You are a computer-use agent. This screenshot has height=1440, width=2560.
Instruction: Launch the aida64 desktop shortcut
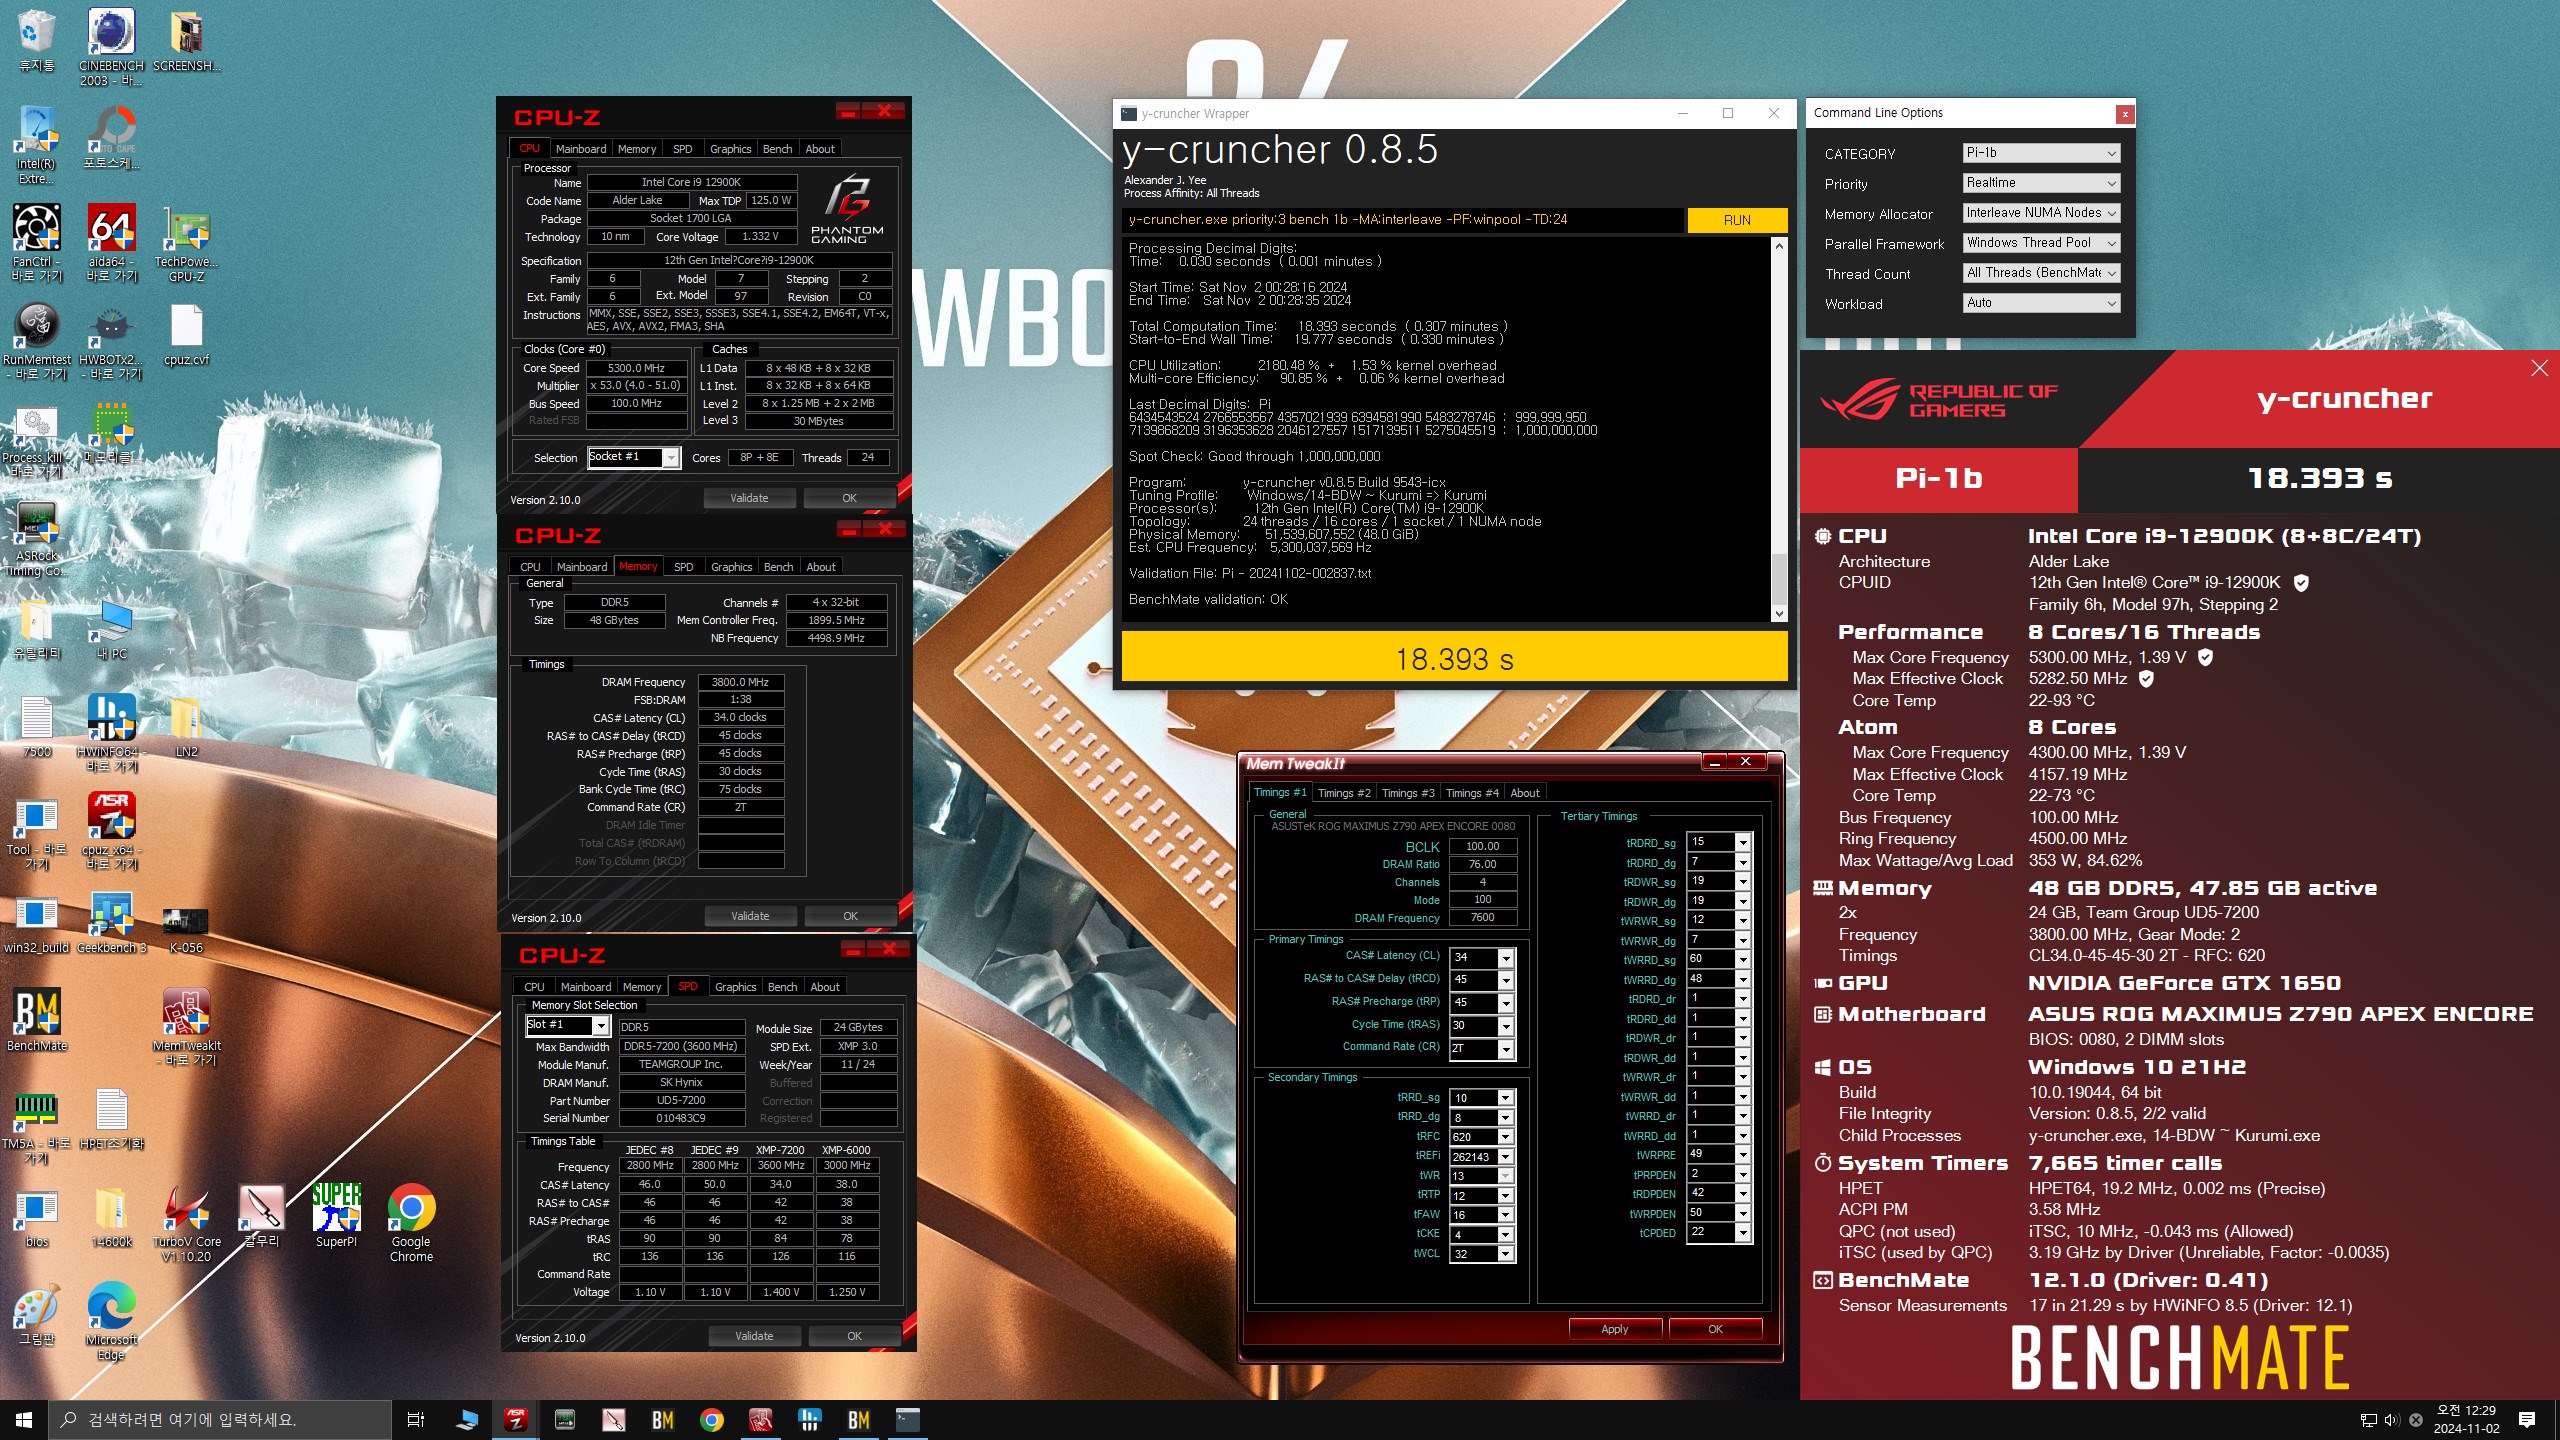(x=111, y=243)
